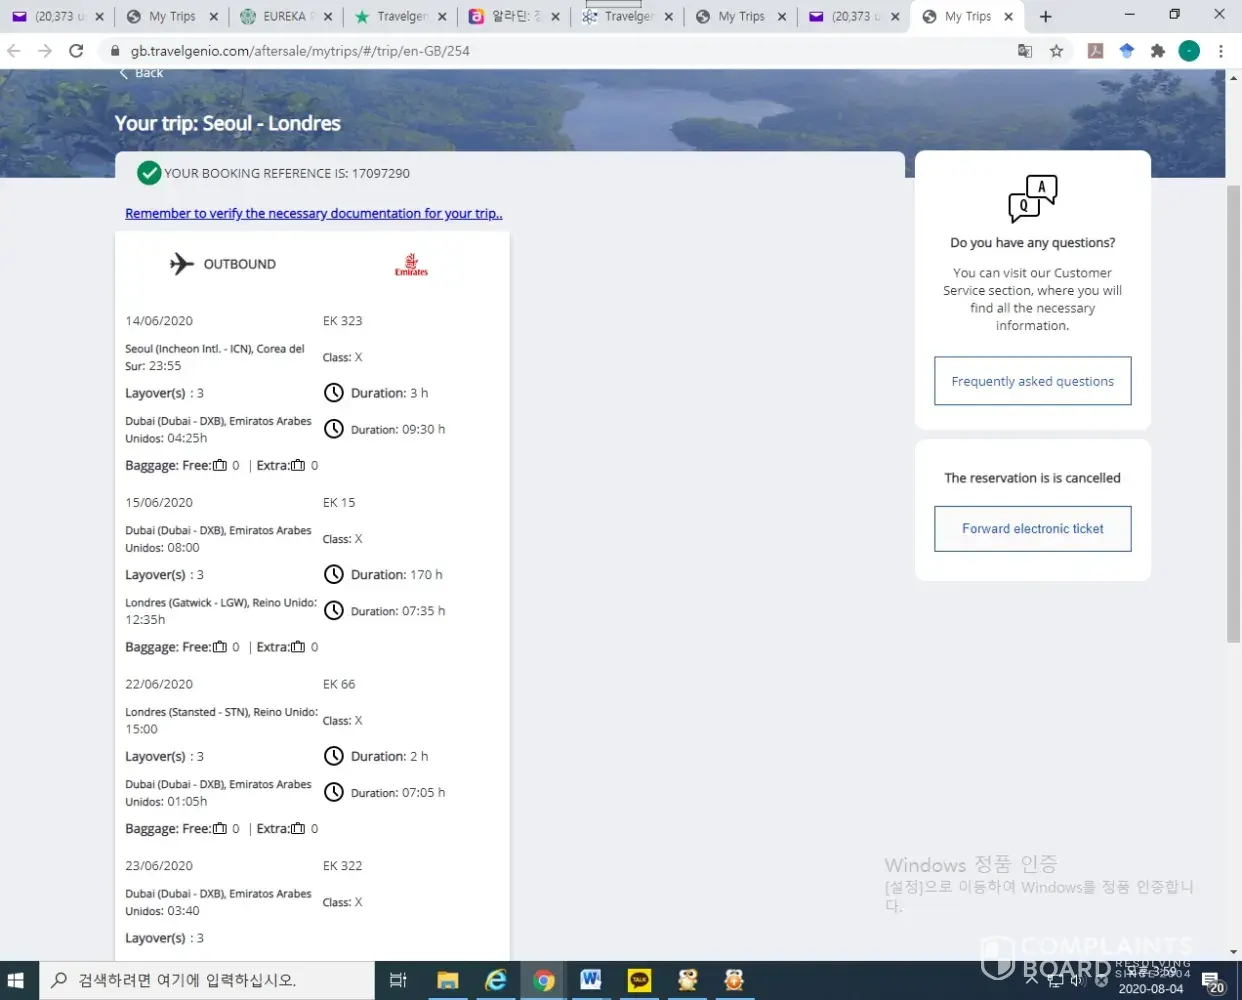Open the translate page icon in address bar
1242x1000 pixels.
coord(1025,50)
